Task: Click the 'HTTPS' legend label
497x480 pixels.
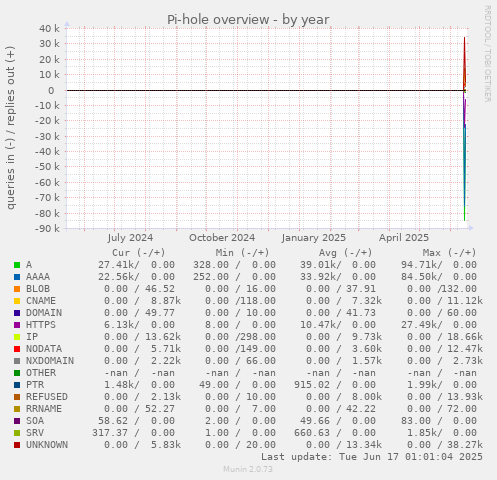Action: click(41, 325)
